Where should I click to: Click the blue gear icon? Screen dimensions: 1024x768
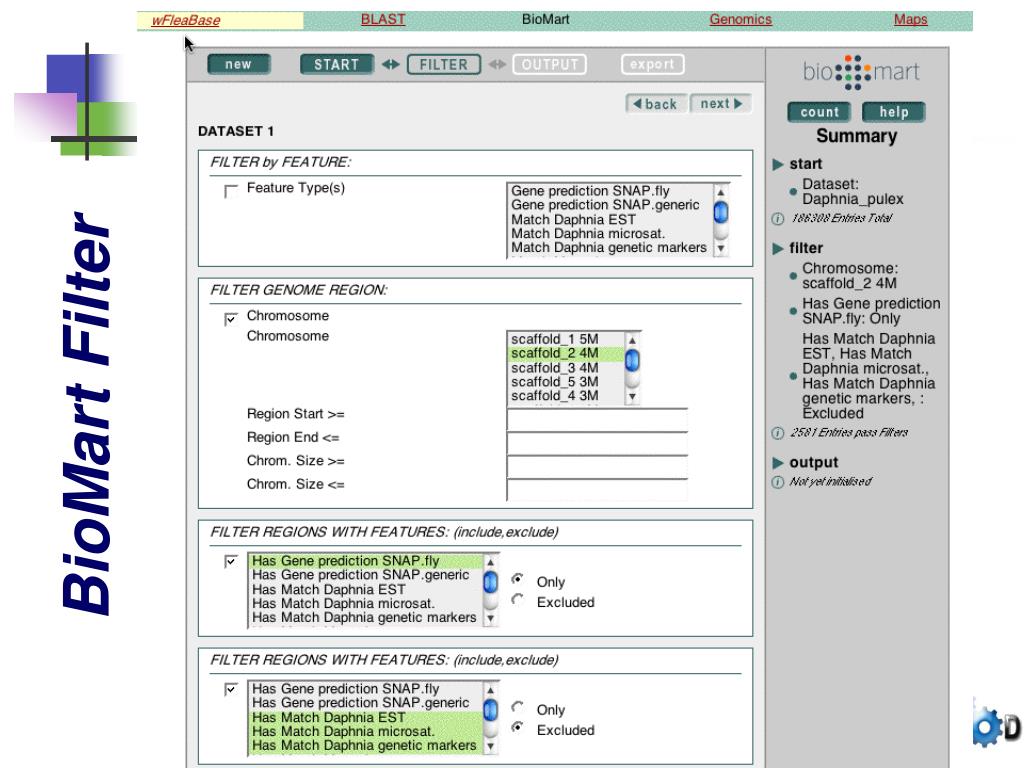987,726
